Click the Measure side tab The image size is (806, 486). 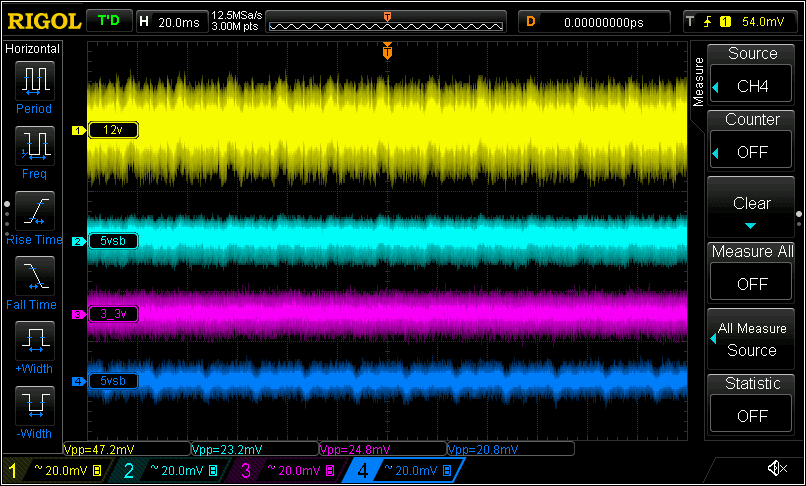tap(698, 82)
